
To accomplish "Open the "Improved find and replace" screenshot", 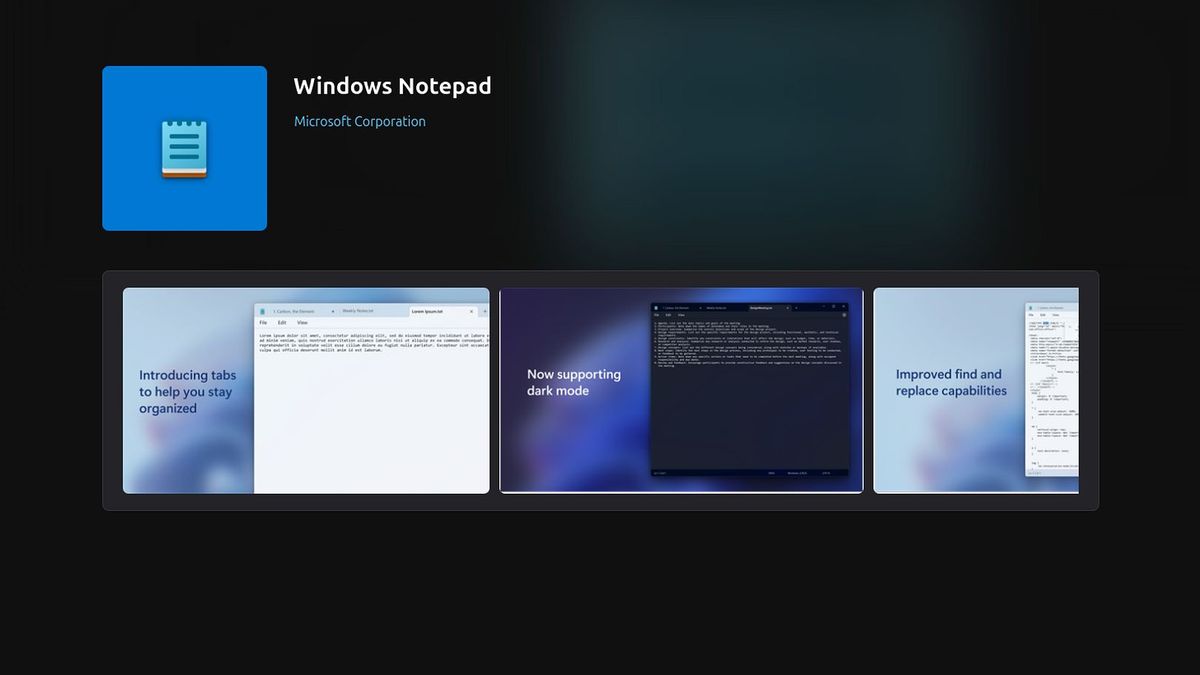I will [x=976, y=391].
